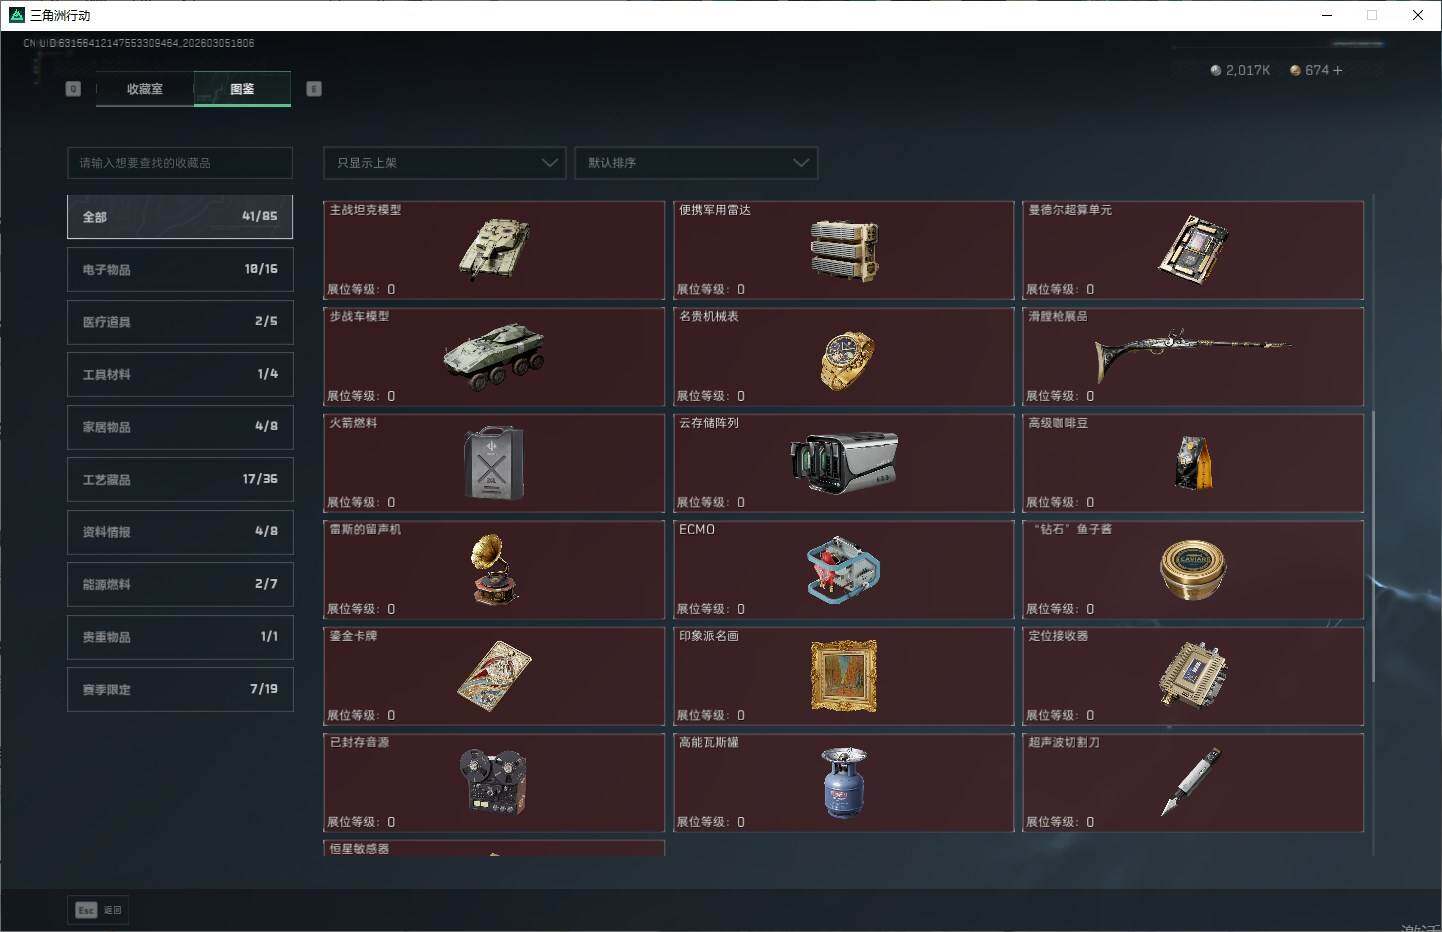Open the 医疗道具 category
This screenshot has width=1442, height=932.
coord(180,322)
